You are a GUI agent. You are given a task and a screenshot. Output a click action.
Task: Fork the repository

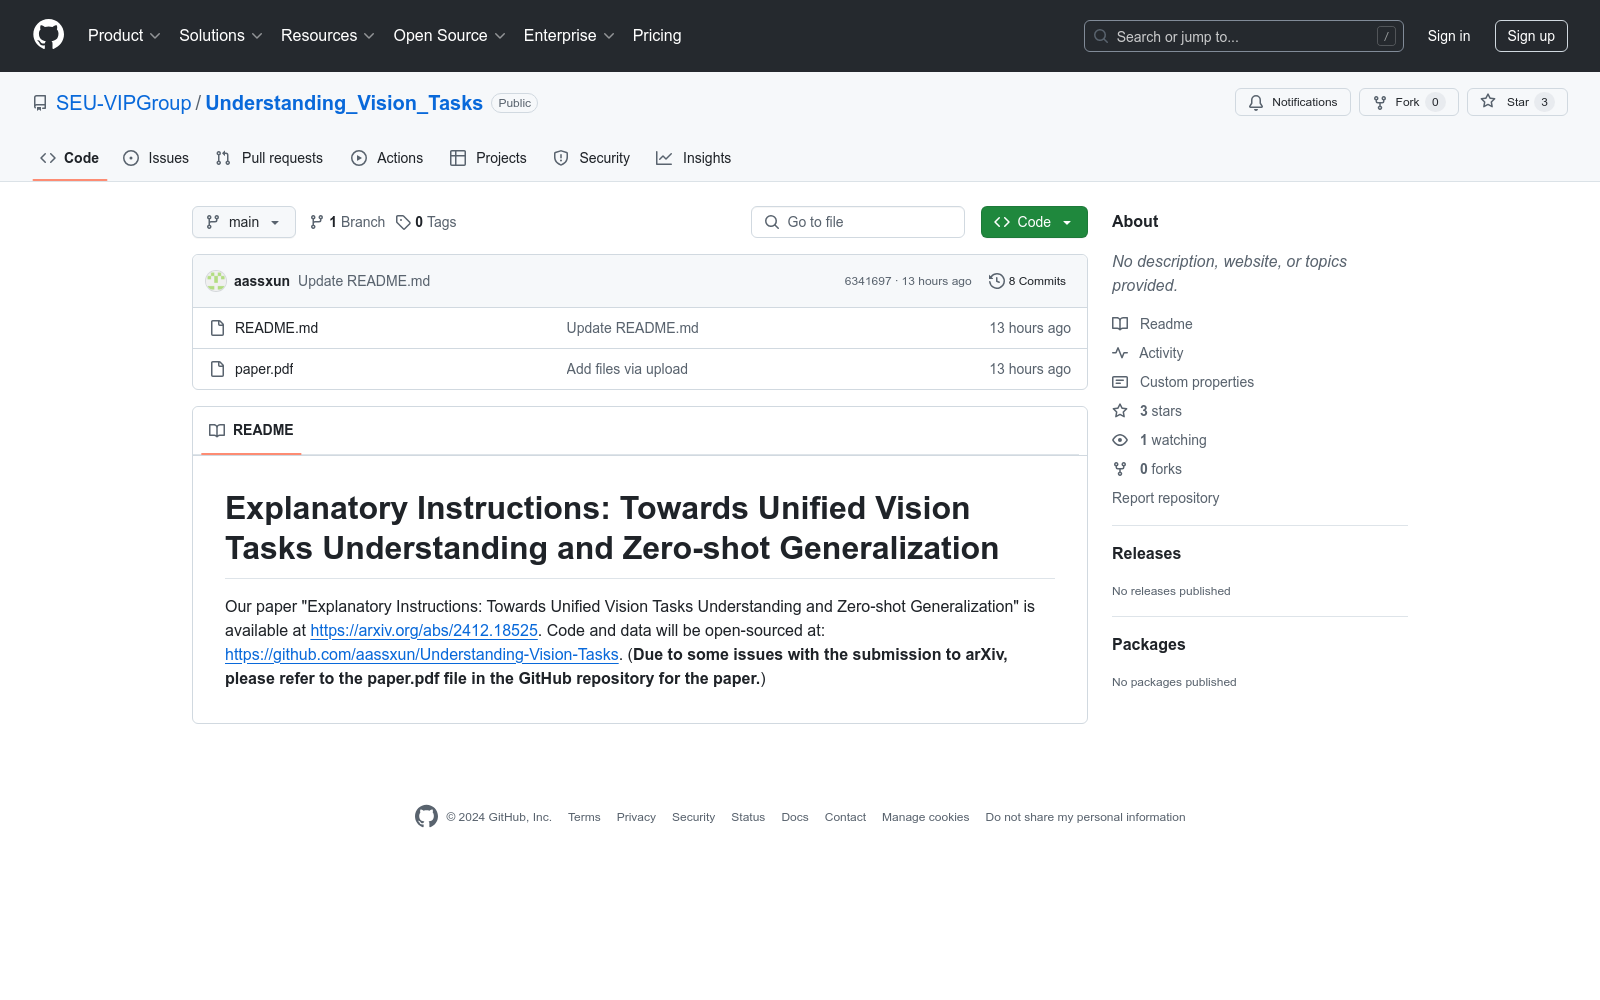coord(1408,102)
